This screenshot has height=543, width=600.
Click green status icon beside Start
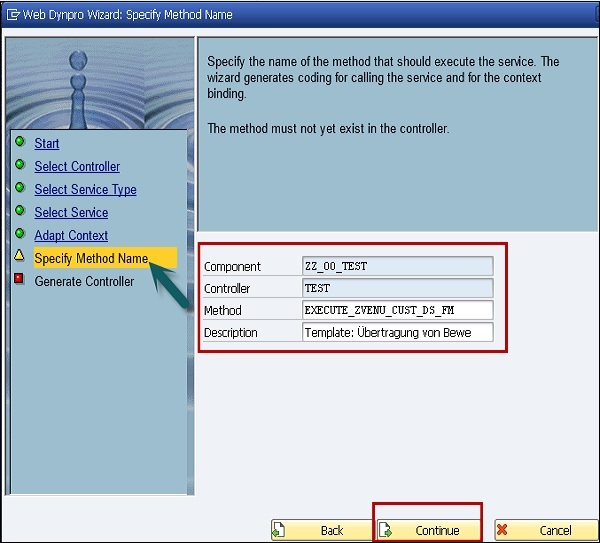pos(20,142)
